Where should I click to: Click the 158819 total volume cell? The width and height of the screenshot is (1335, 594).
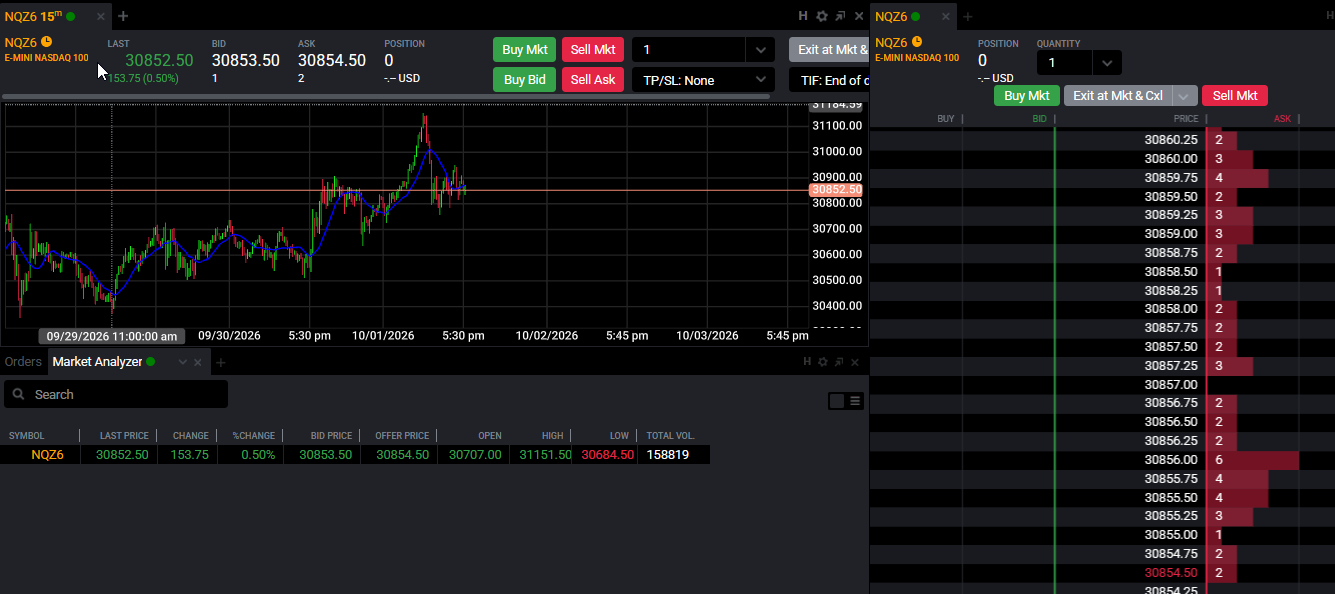click(668, 455)
